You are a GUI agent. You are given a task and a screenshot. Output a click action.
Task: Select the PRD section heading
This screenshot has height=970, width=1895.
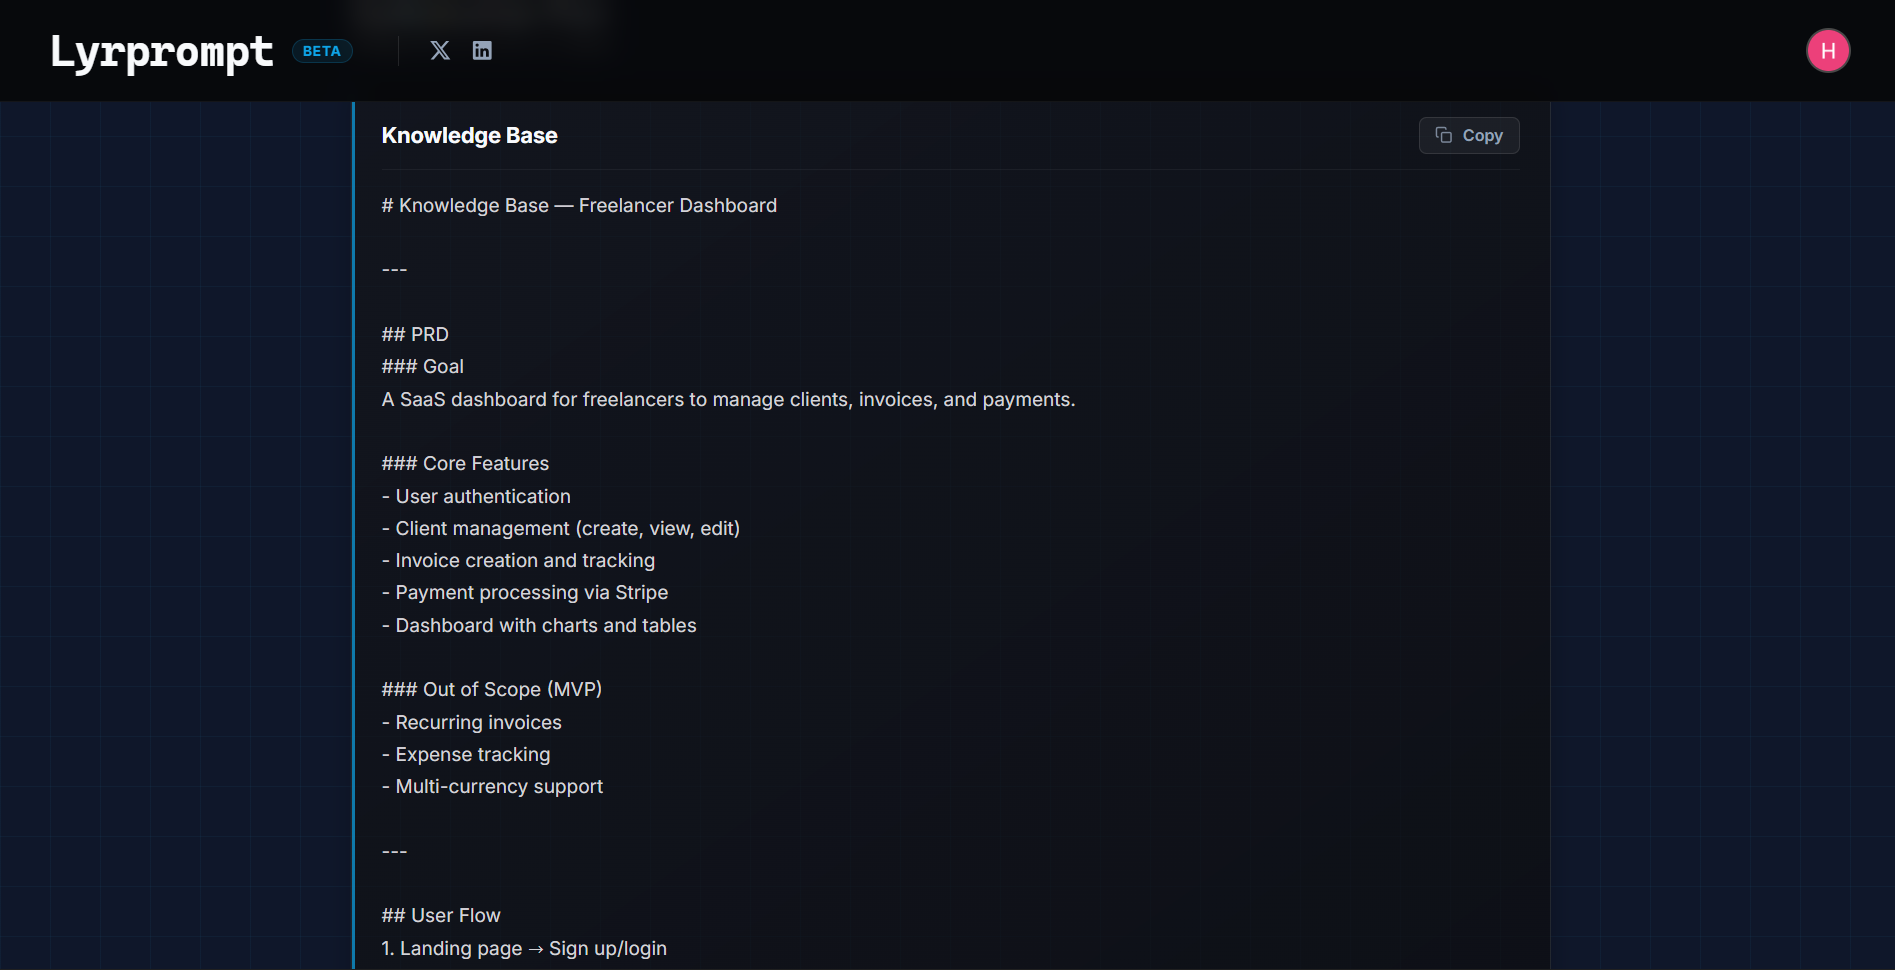[x=415, y=333]
